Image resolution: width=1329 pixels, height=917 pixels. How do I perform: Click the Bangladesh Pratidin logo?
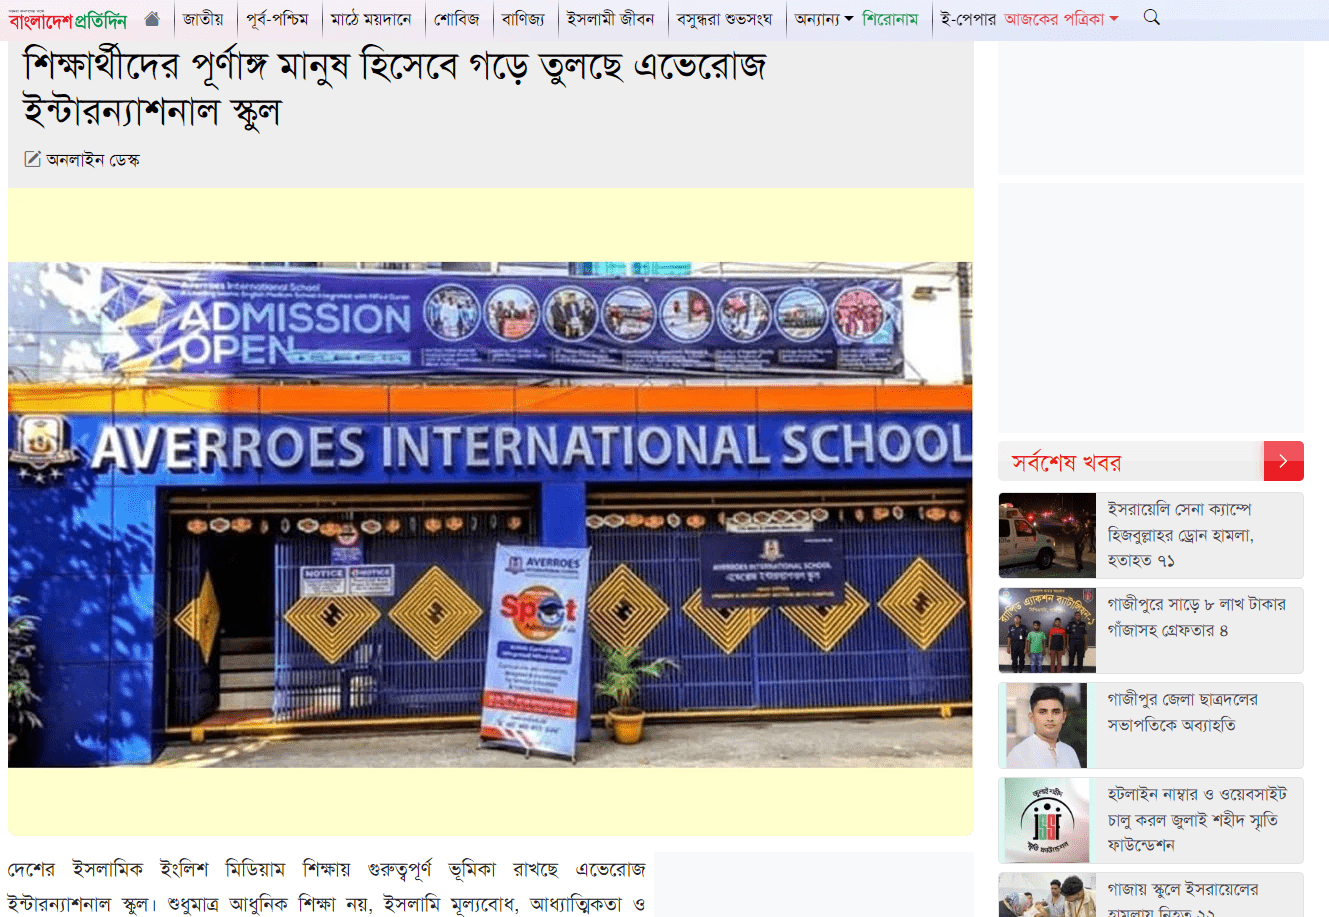(68, 20)
